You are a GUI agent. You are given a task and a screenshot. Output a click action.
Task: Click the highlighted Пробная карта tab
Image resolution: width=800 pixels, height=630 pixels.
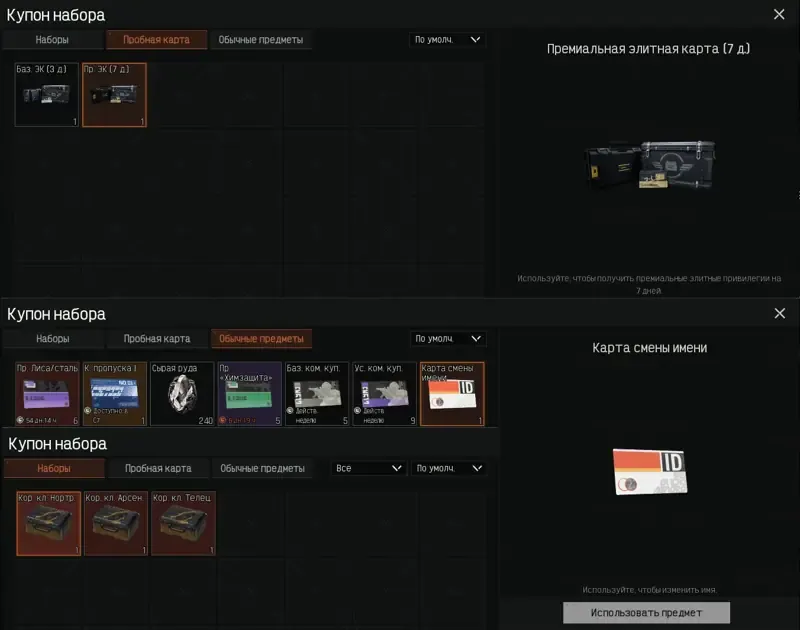[157, 40]
